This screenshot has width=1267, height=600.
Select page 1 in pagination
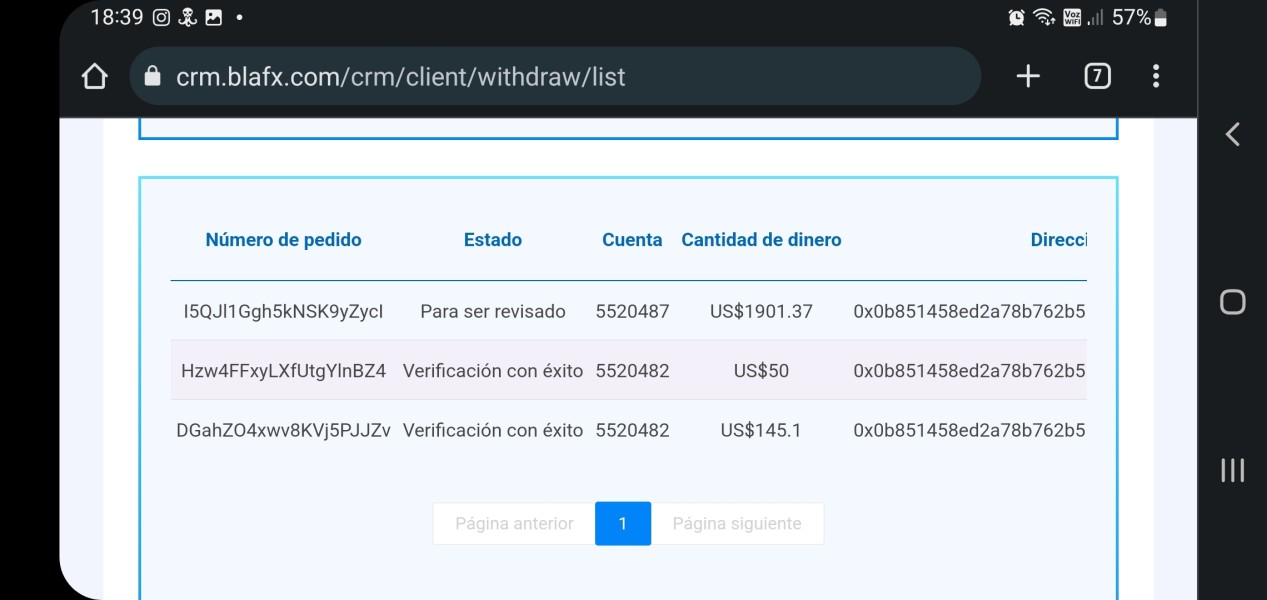point(623,524)
